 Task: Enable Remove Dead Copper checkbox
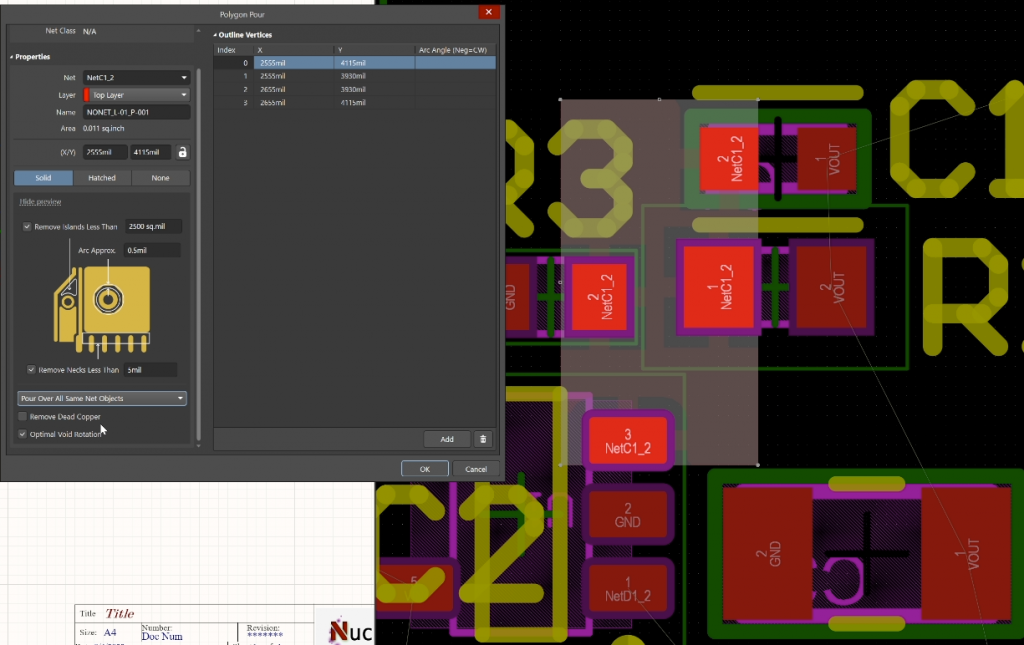tap(23, 417)
